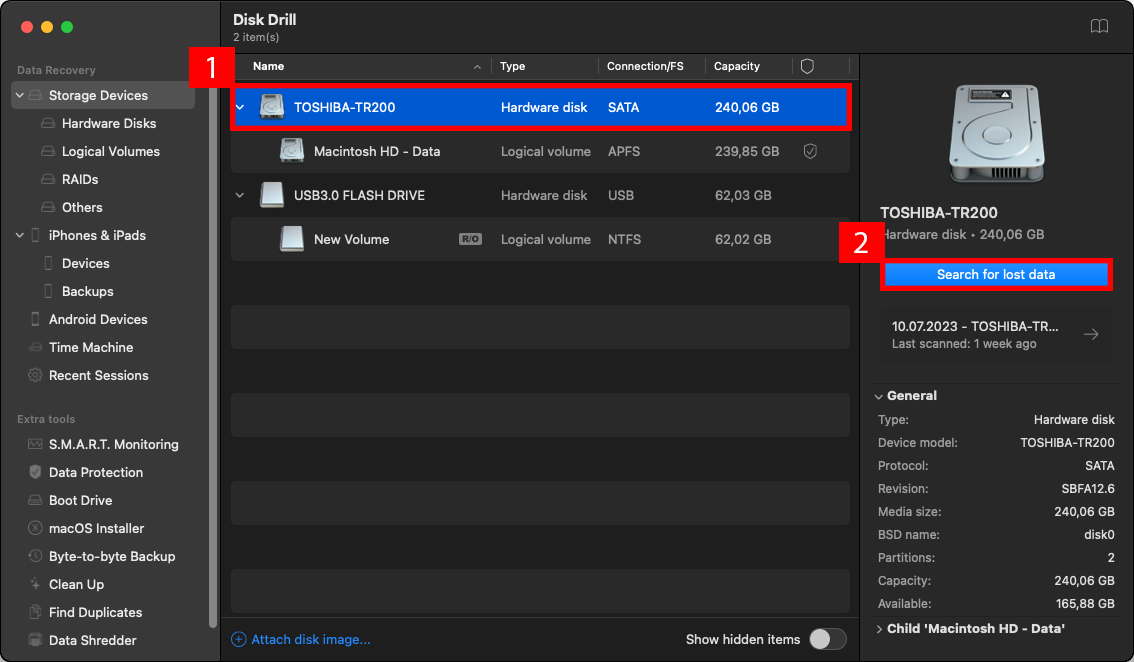
Task: Sort by Name column header
Action: click(268, 66)
